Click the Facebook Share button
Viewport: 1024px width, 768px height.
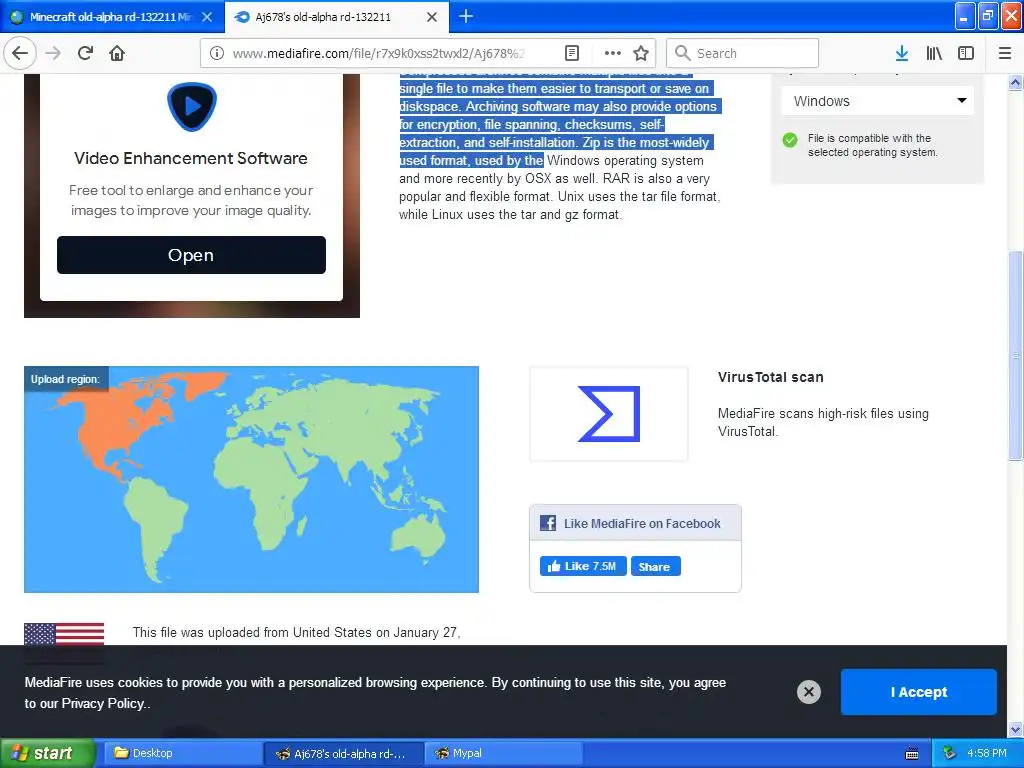(656, 566)
